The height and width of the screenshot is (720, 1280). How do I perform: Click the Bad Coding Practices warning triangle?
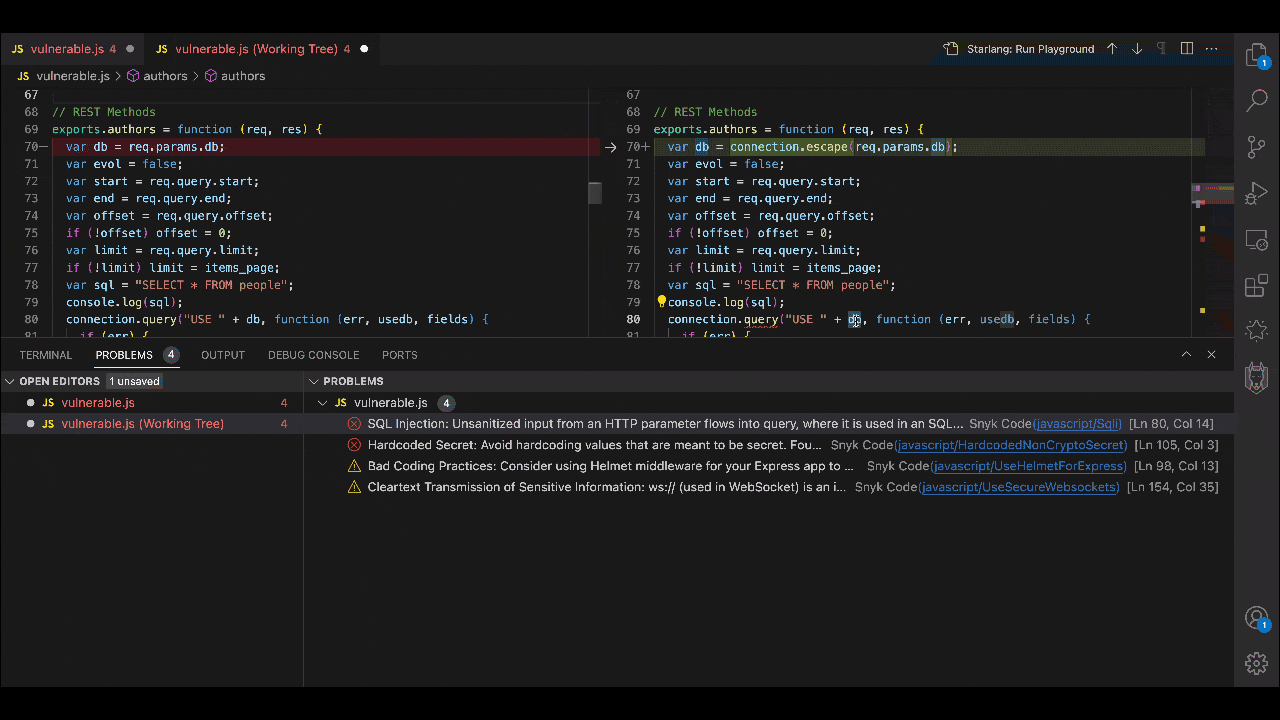[354, 466]
